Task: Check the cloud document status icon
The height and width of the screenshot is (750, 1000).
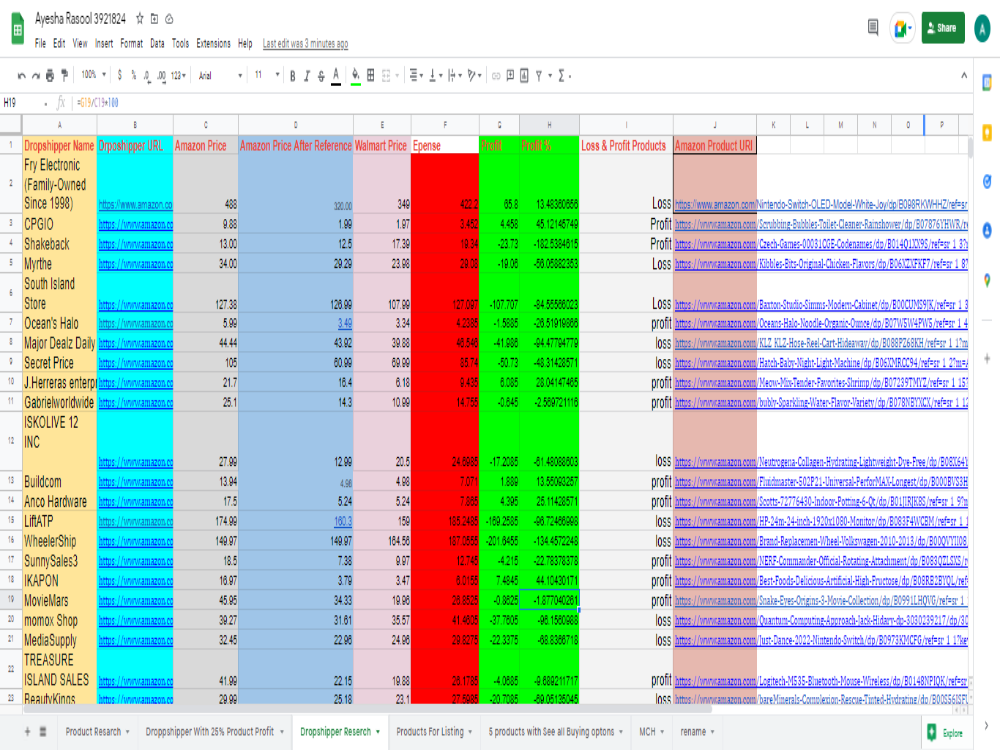Action: 169,19
